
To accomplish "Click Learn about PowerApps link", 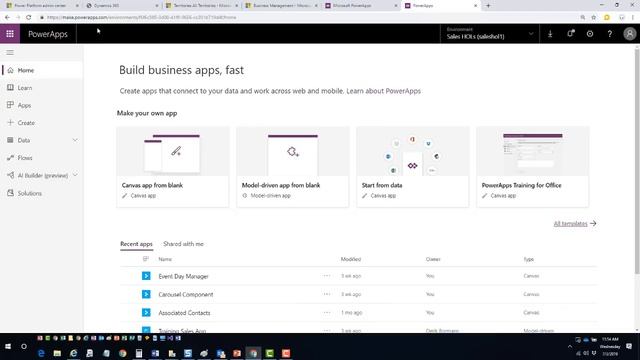I will 384,91.
